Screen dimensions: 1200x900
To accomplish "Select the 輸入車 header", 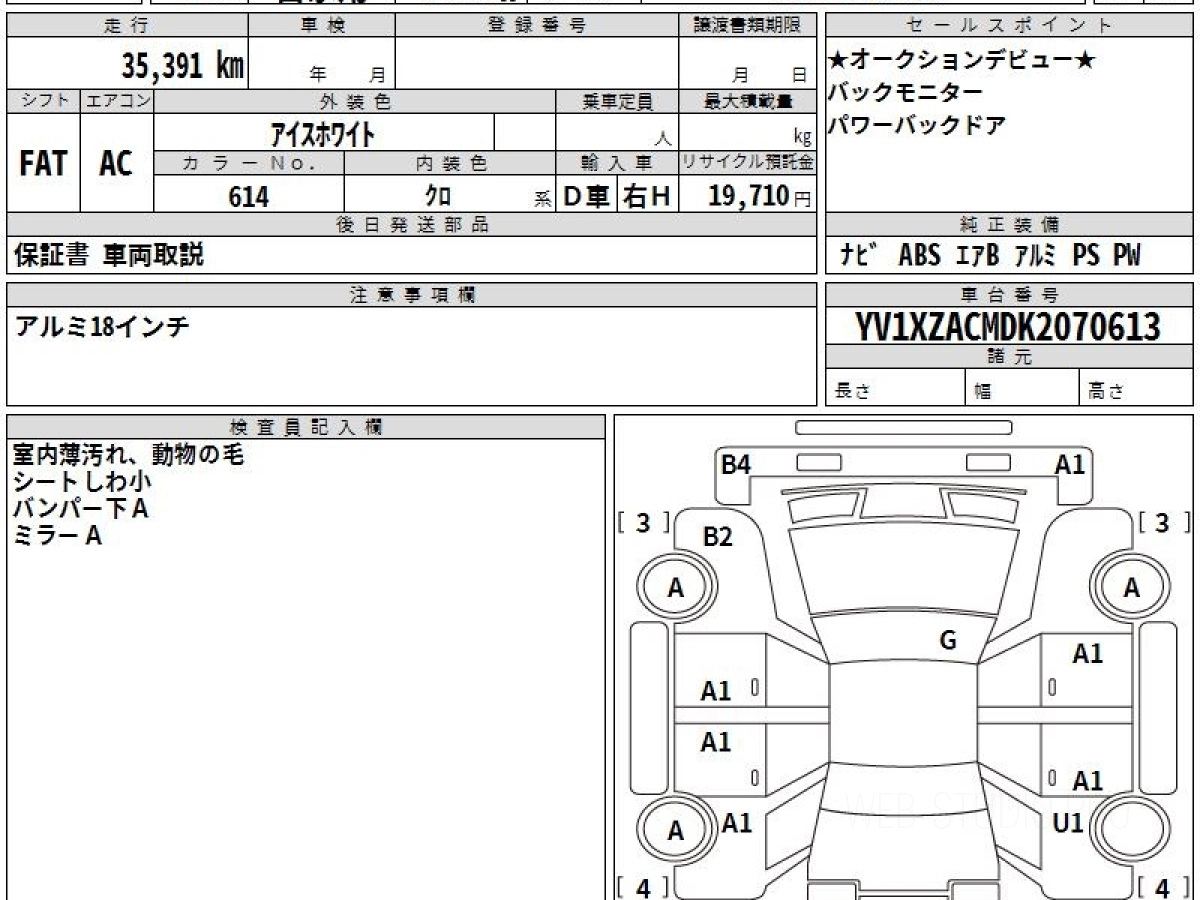I will coord(617,163).
